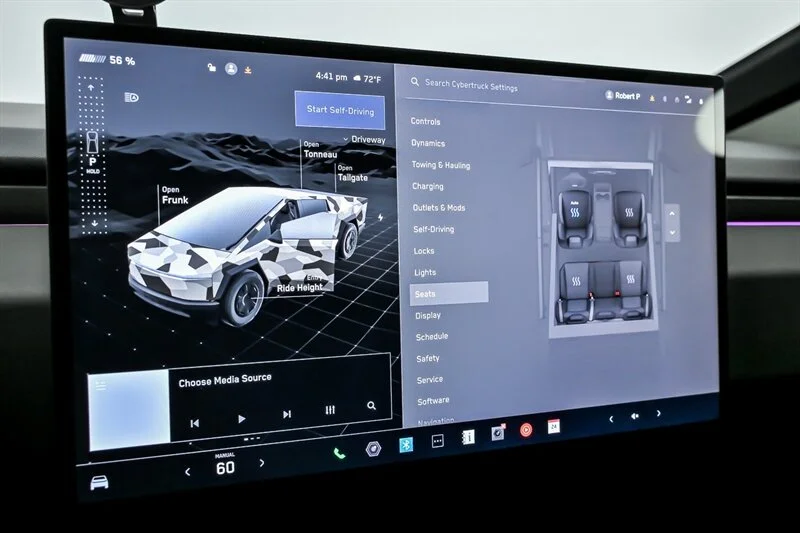Tap the media search magnifier icon

[x=371, y=405]
